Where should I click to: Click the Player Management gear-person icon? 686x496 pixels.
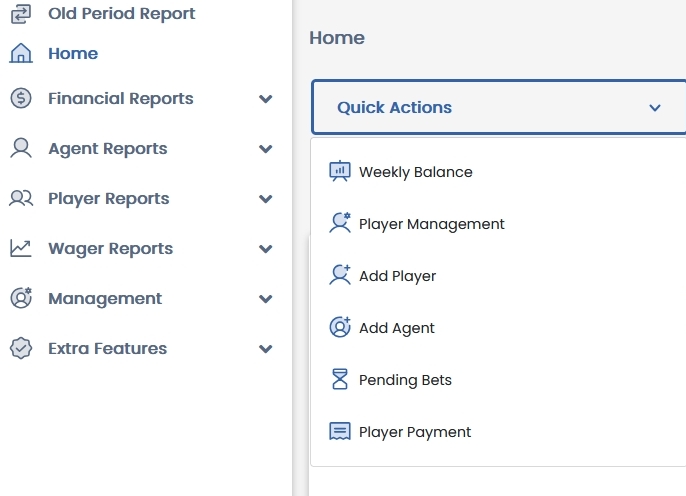pos(340,224)
